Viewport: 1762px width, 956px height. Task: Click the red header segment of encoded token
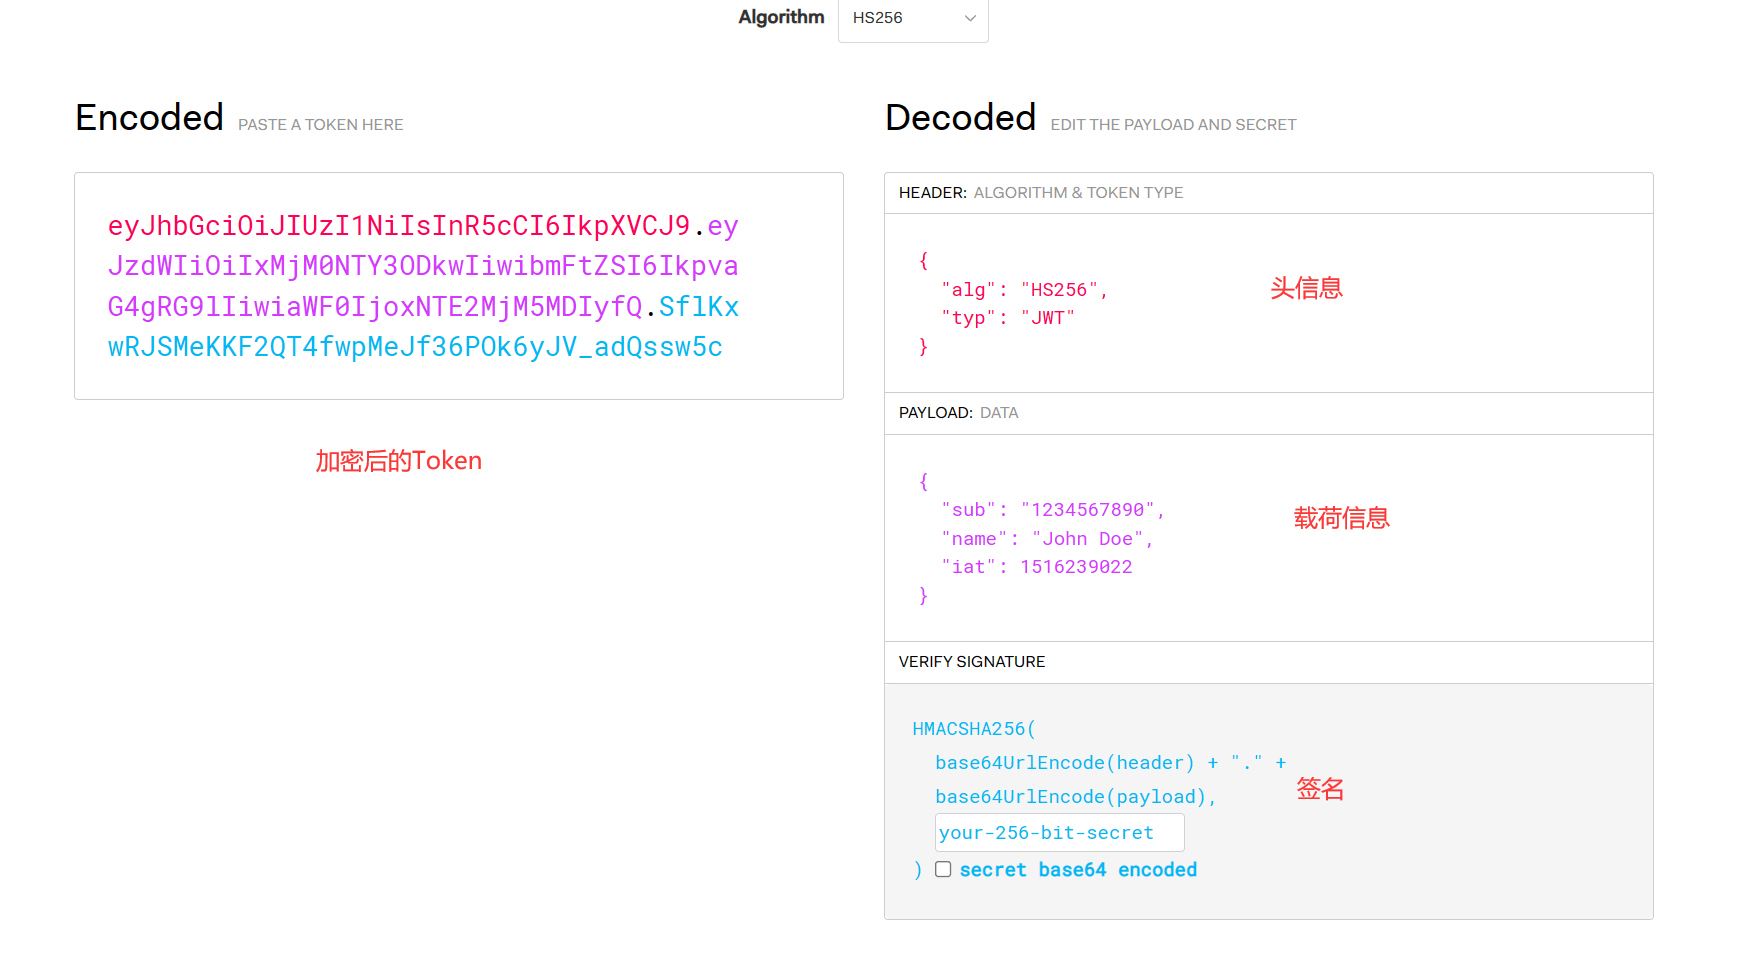click(x=398, y=226)
